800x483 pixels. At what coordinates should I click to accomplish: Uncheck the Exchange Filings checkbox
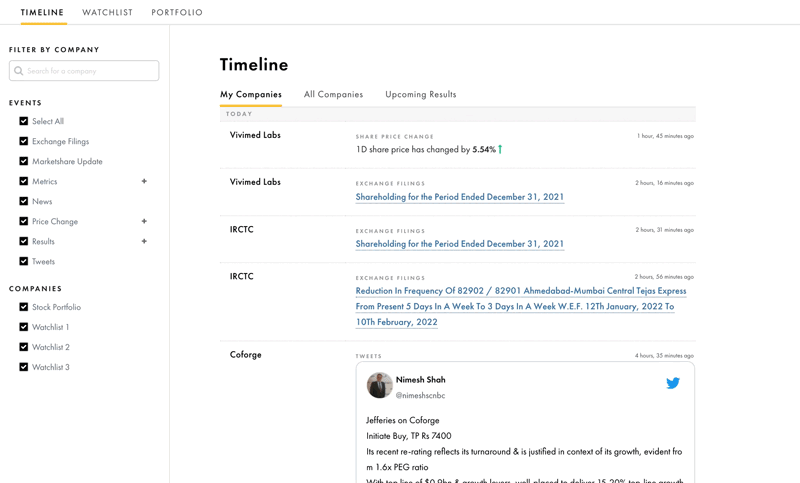(x=23, y=141)
